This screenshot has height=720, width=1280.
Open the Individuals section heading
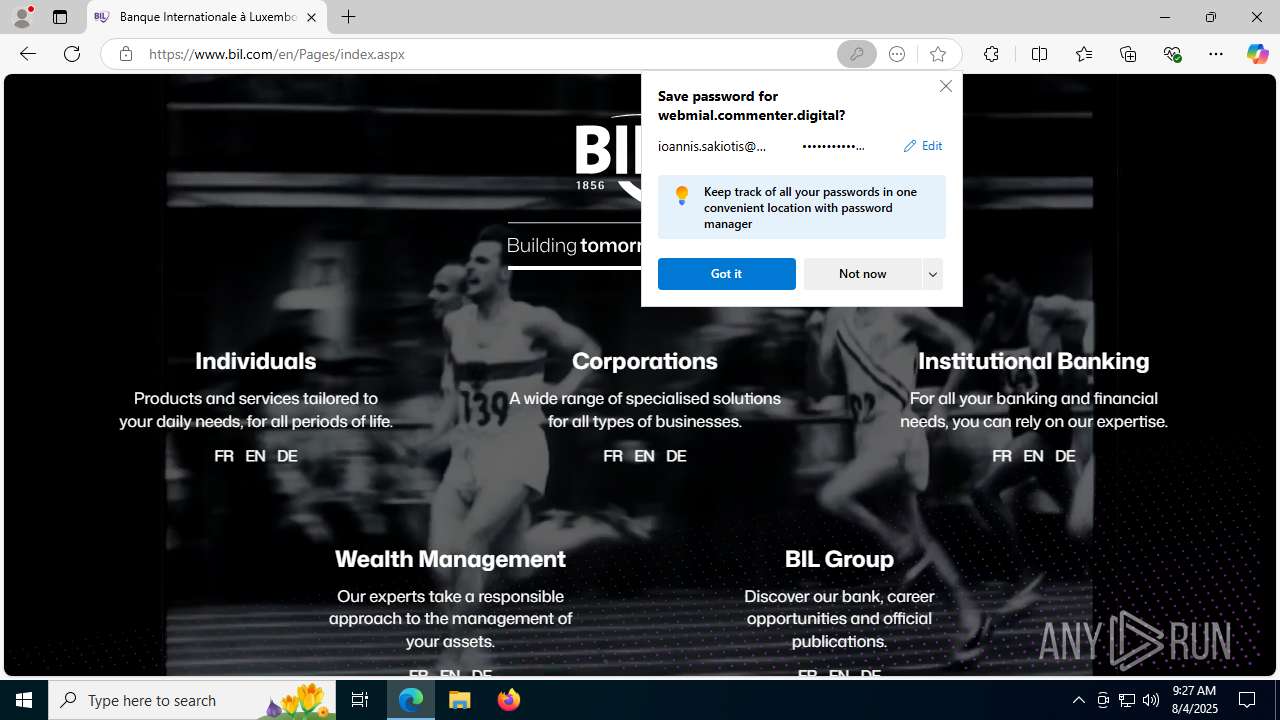[255, 361]
